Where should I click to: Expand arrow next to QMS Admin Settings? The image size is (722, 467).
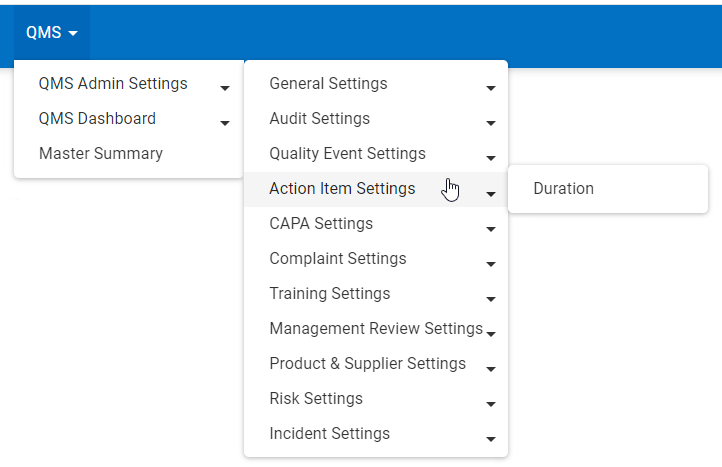(x=225, y=88)
